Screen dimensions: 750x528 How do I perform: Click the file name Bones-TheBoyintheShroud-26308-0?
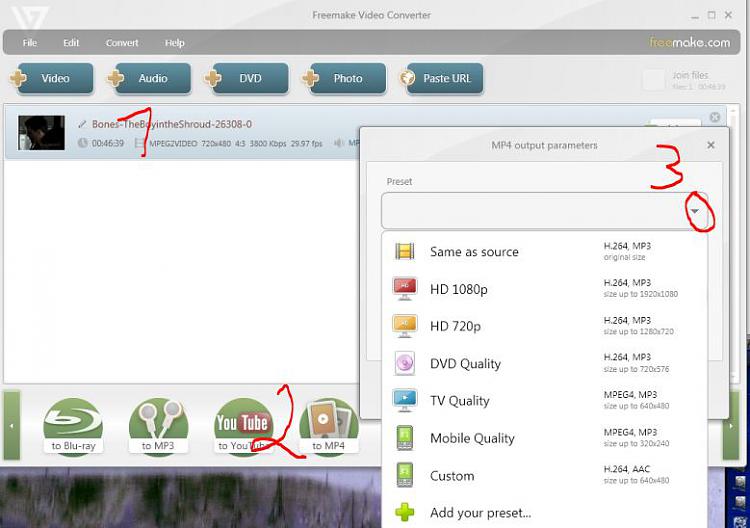tap(172, 124)
